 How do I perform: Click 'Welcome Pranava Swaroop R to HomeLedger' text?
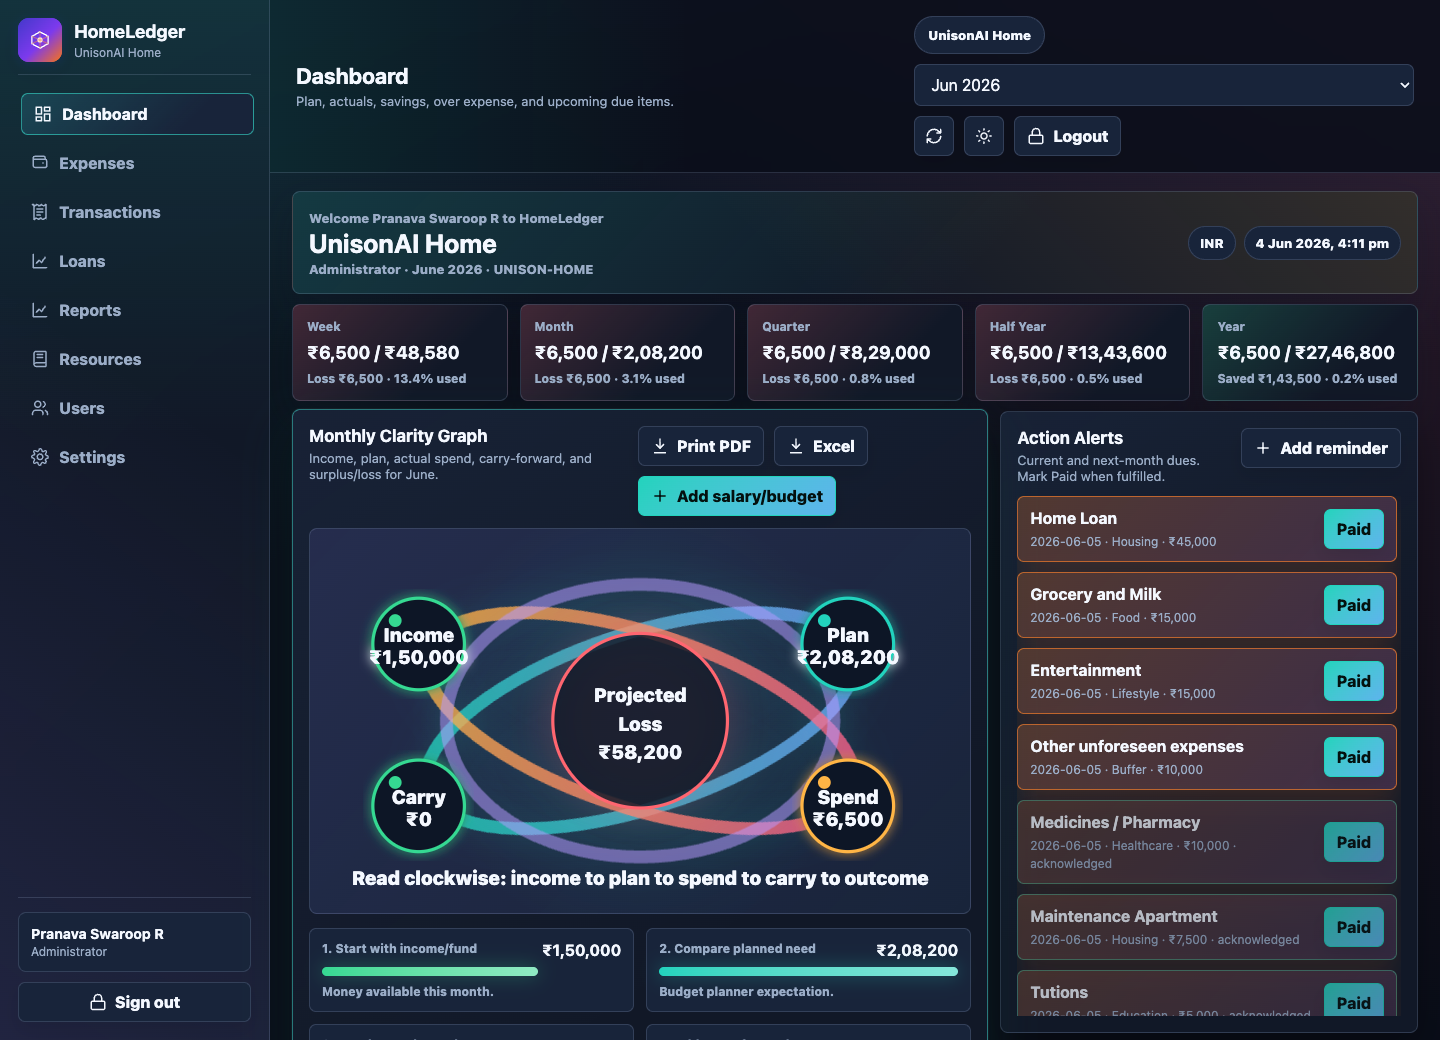coord(456,218)
